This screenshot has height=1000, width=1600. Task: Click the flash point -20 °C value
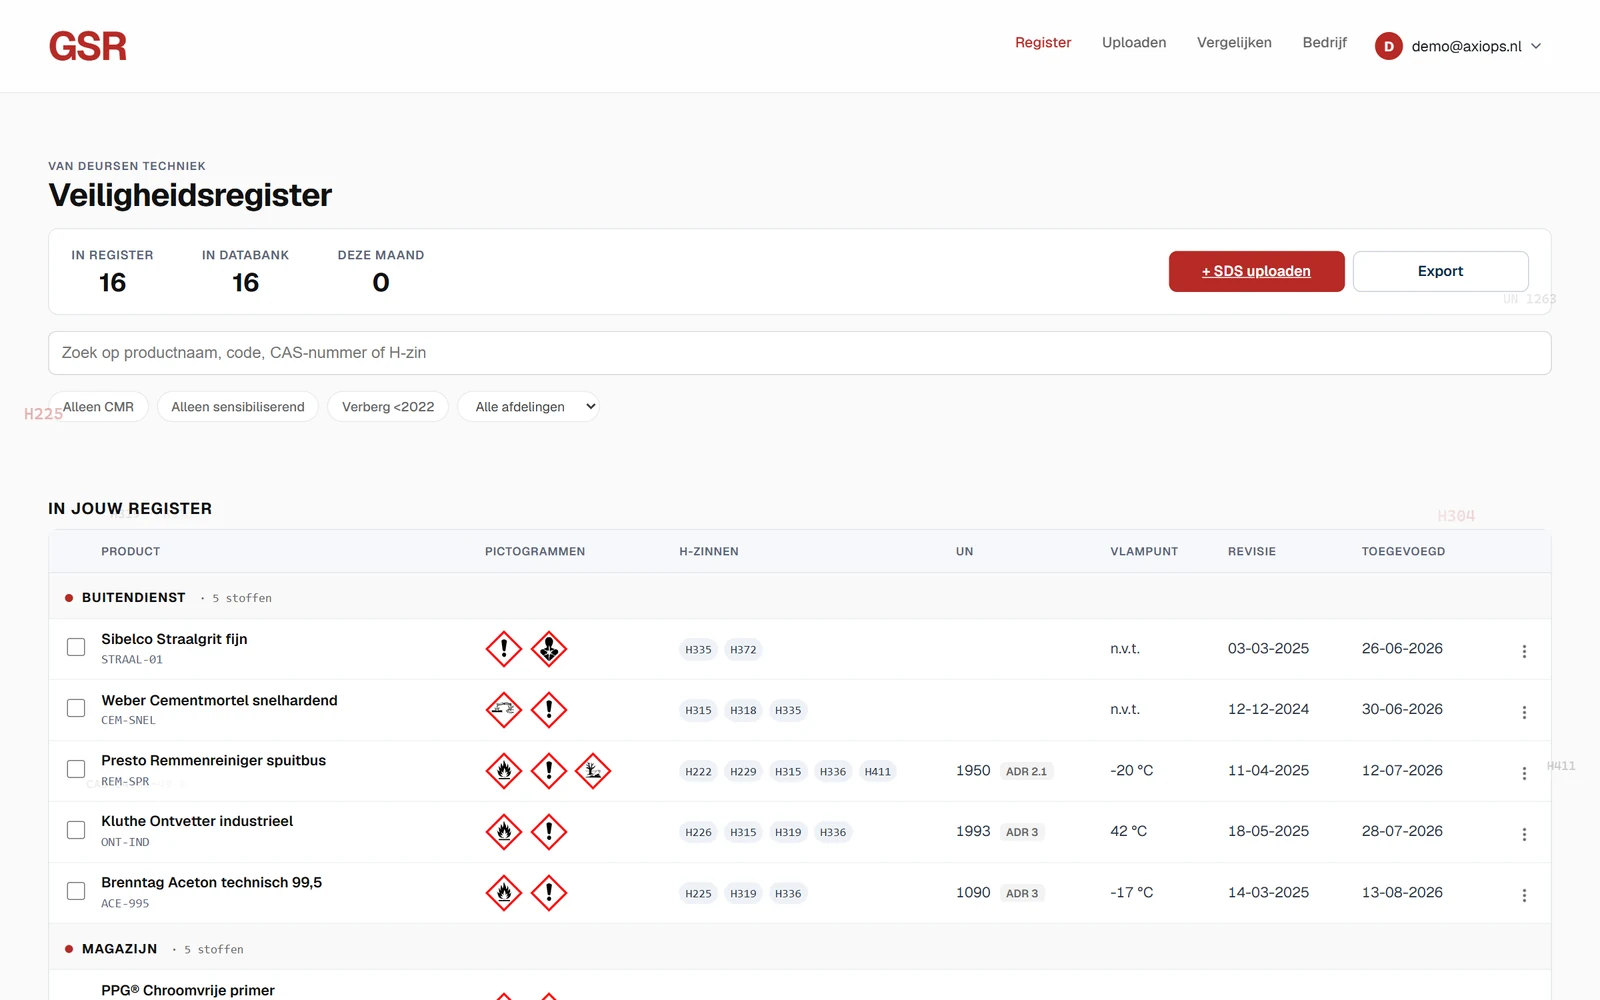click(1131, 770)
